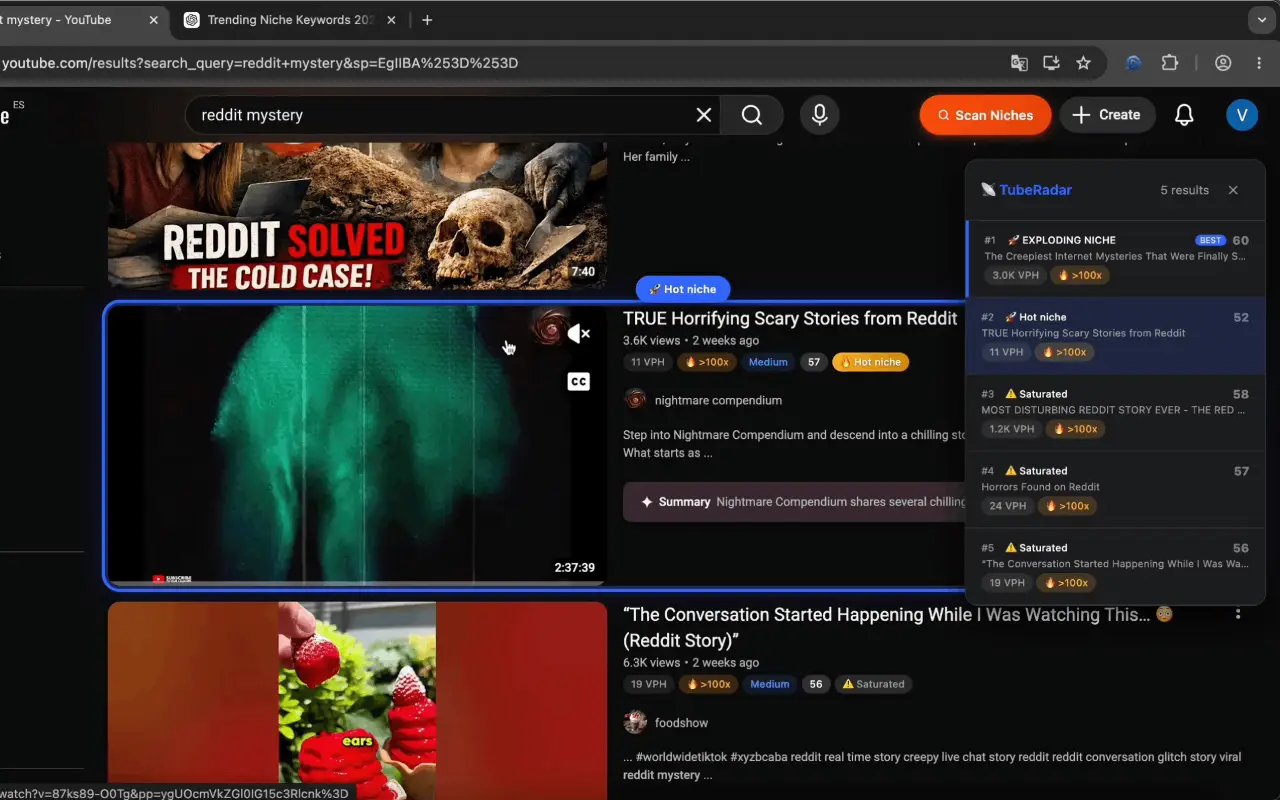Click the browser address bar URL
Image resolution: width=1280 pixels, height=800 pixels.
point(260,63)
